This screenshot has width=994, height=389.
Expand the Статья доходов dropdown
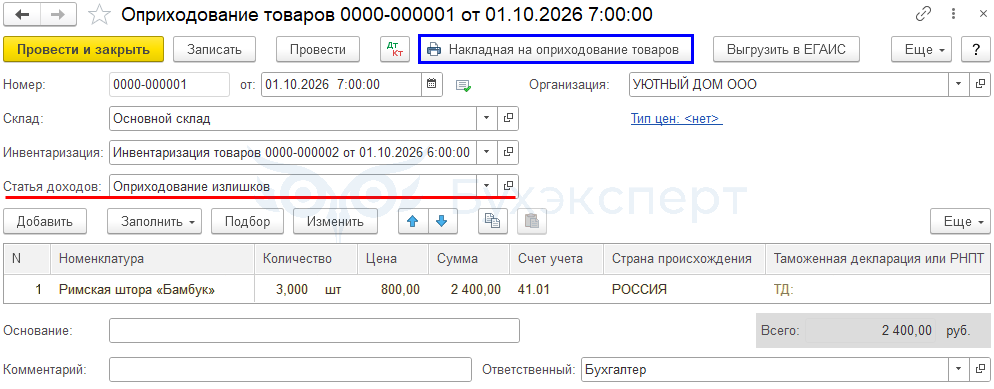(x=486, y=186)
